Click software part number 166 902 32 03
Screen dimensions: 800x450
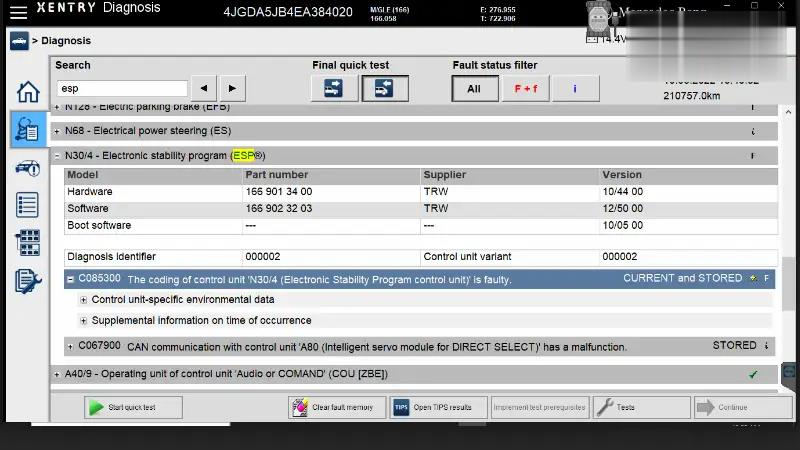279,209
